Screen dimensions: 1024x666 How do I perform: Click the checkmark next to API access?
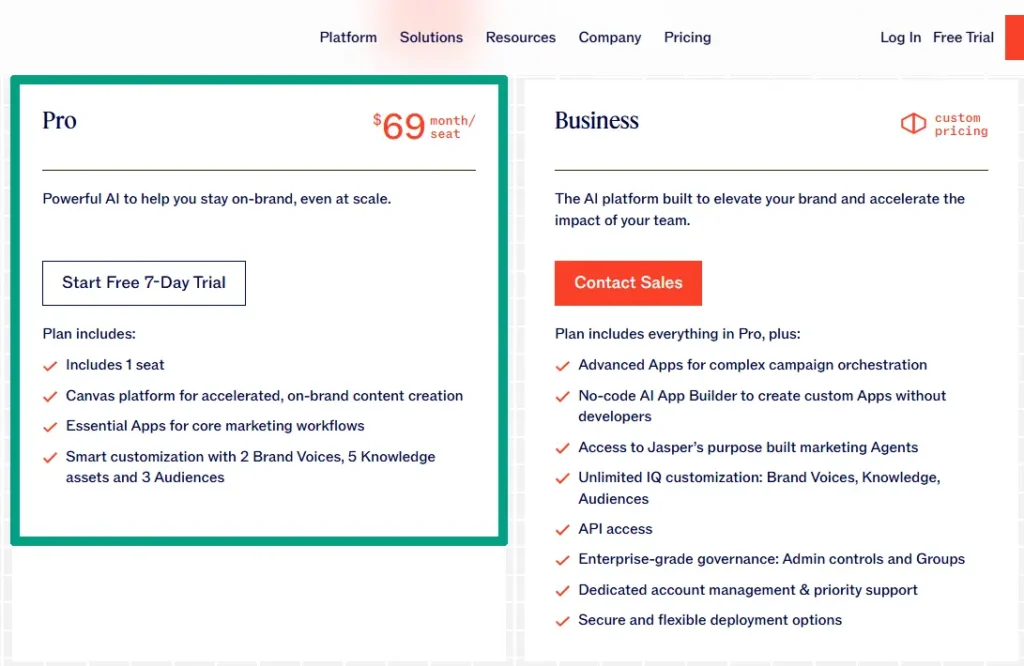coord(562,530)
